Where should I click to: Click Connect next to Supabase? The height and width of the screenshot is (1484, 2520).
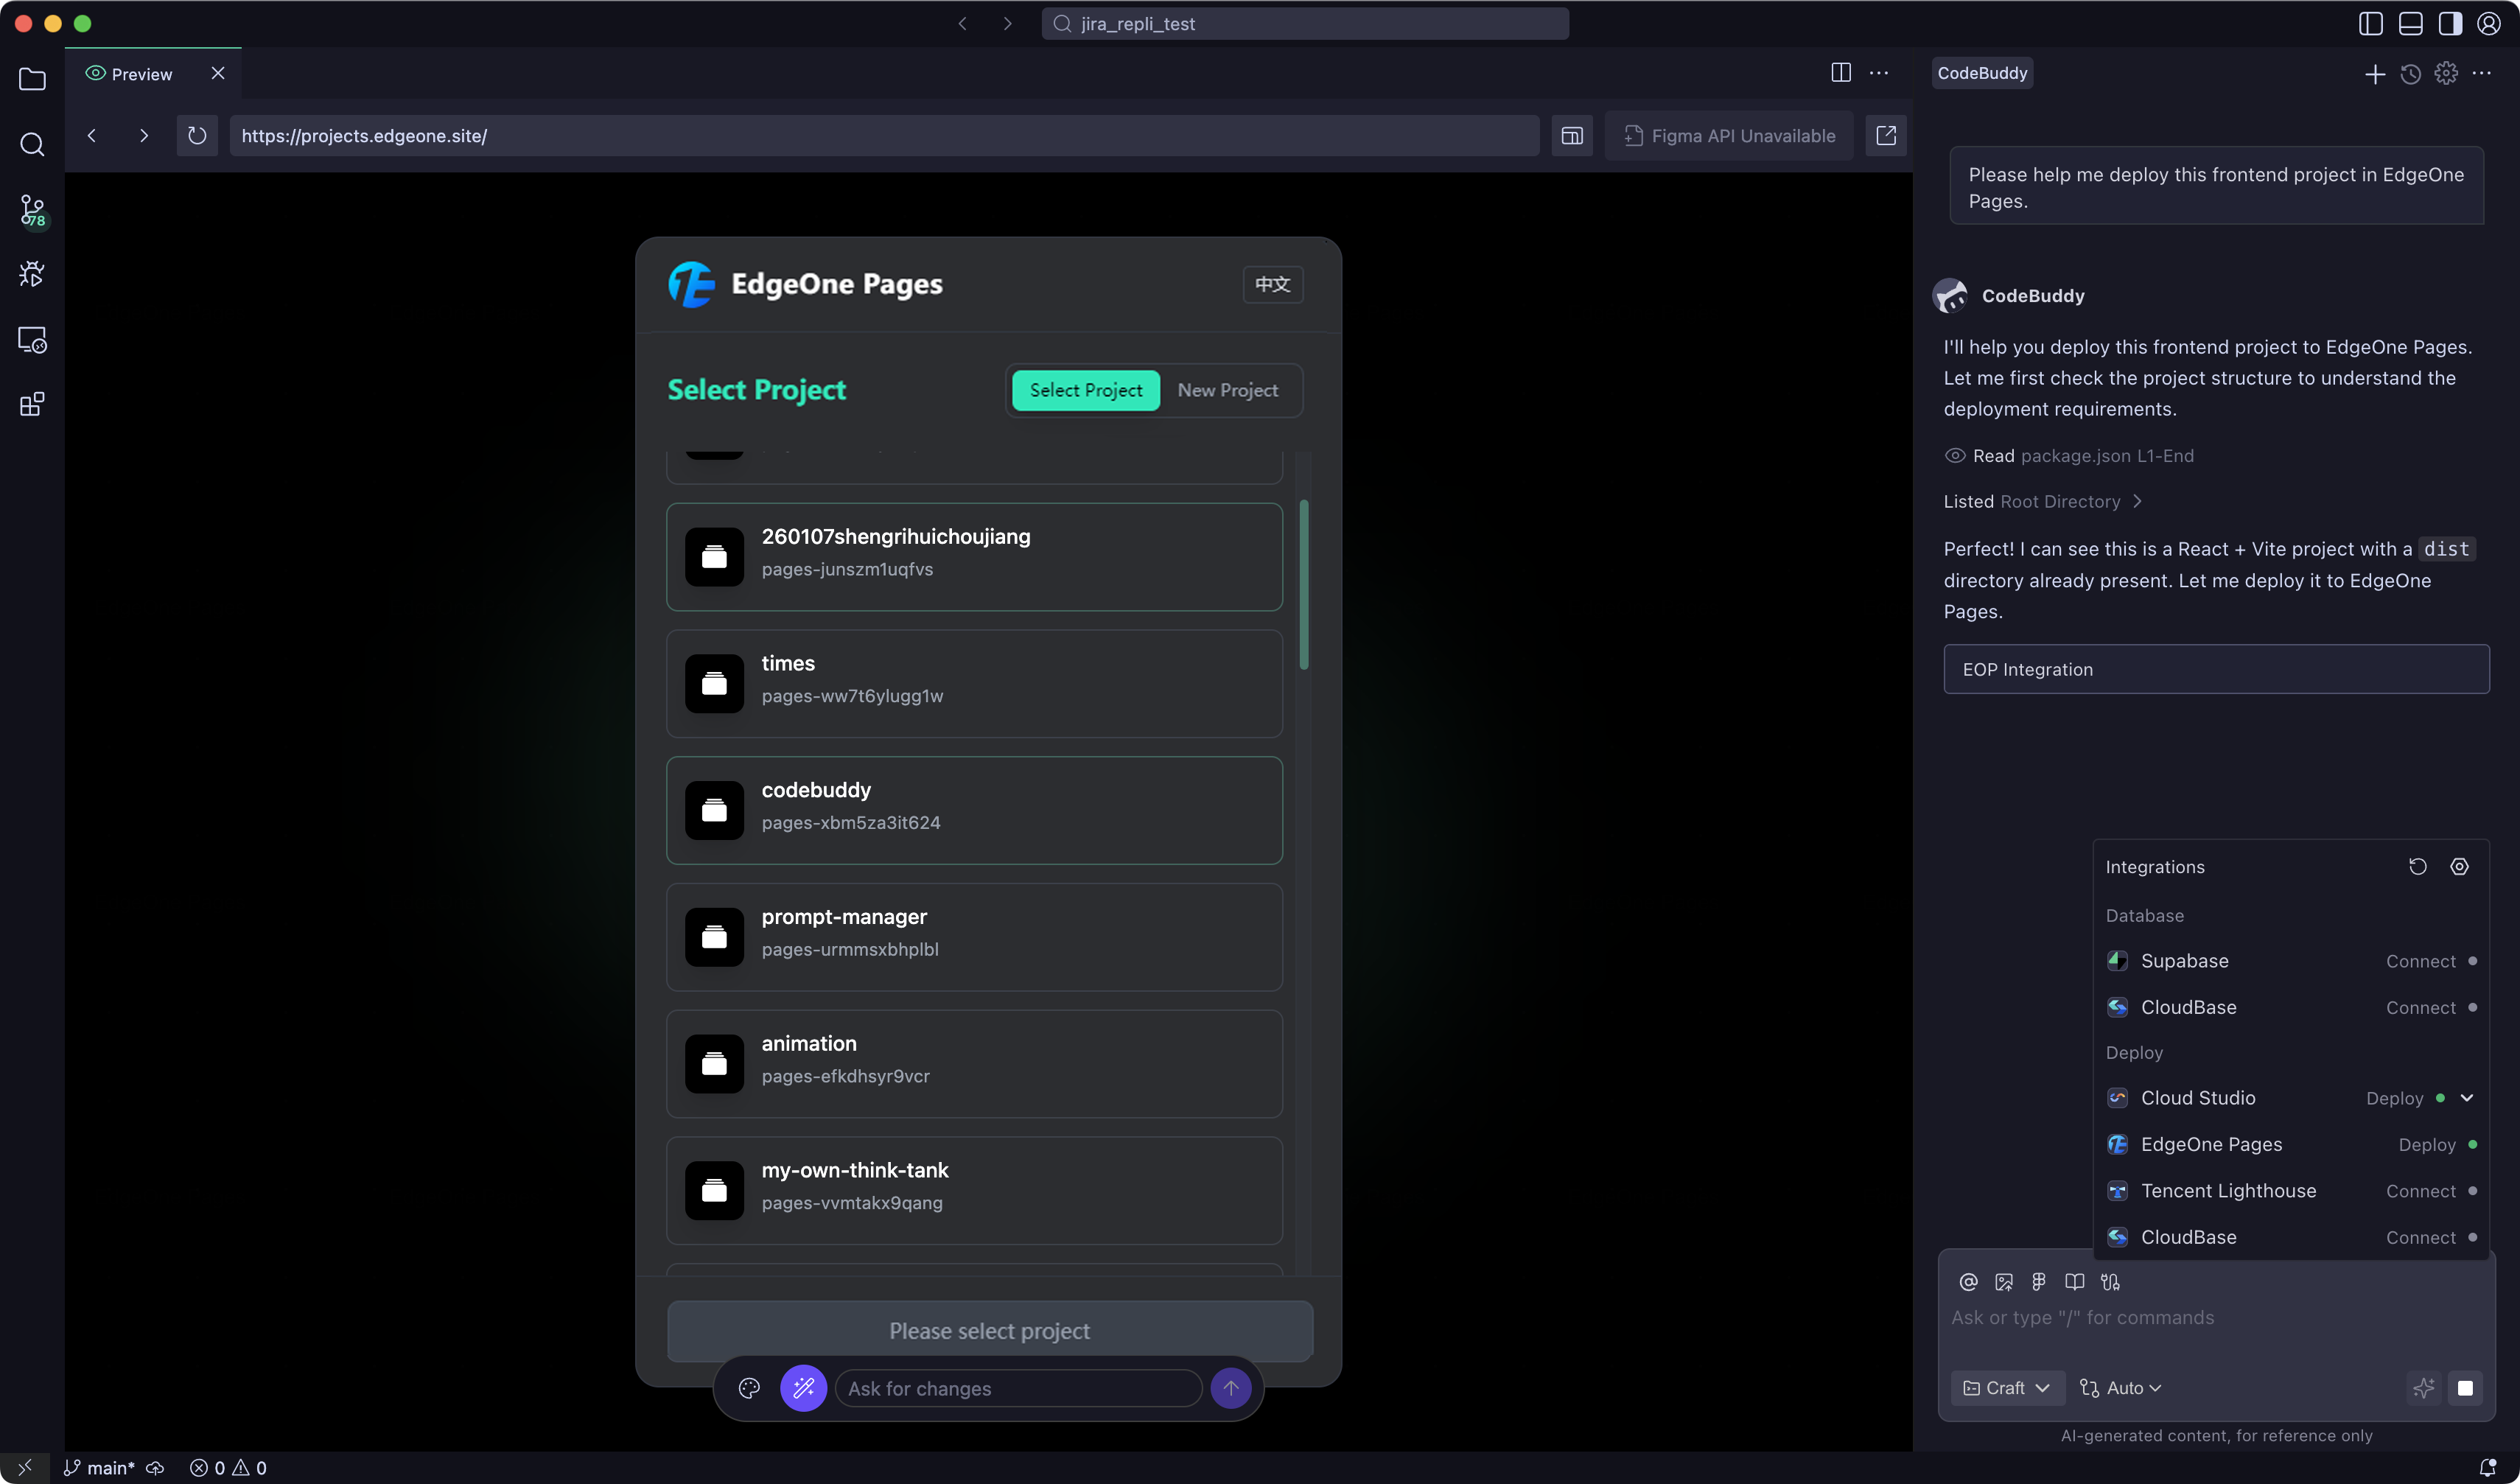click(2420, 962)
